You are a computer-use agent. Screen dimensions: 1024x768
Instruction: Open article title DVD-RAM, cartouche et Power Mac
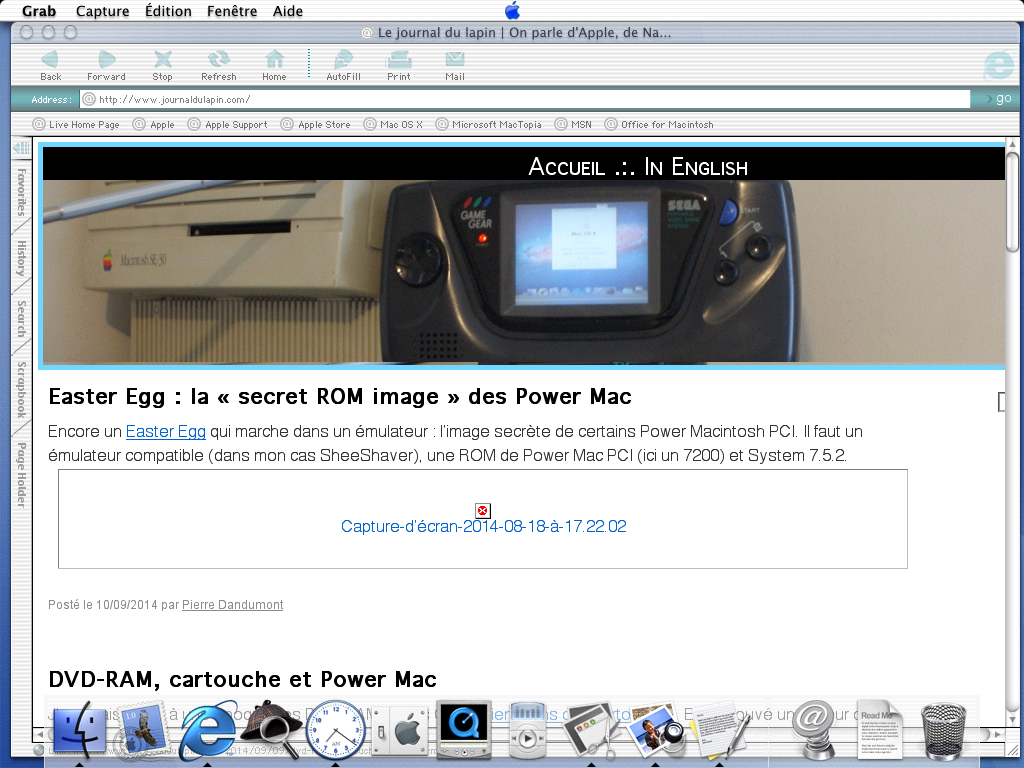(x=242, y=679)
